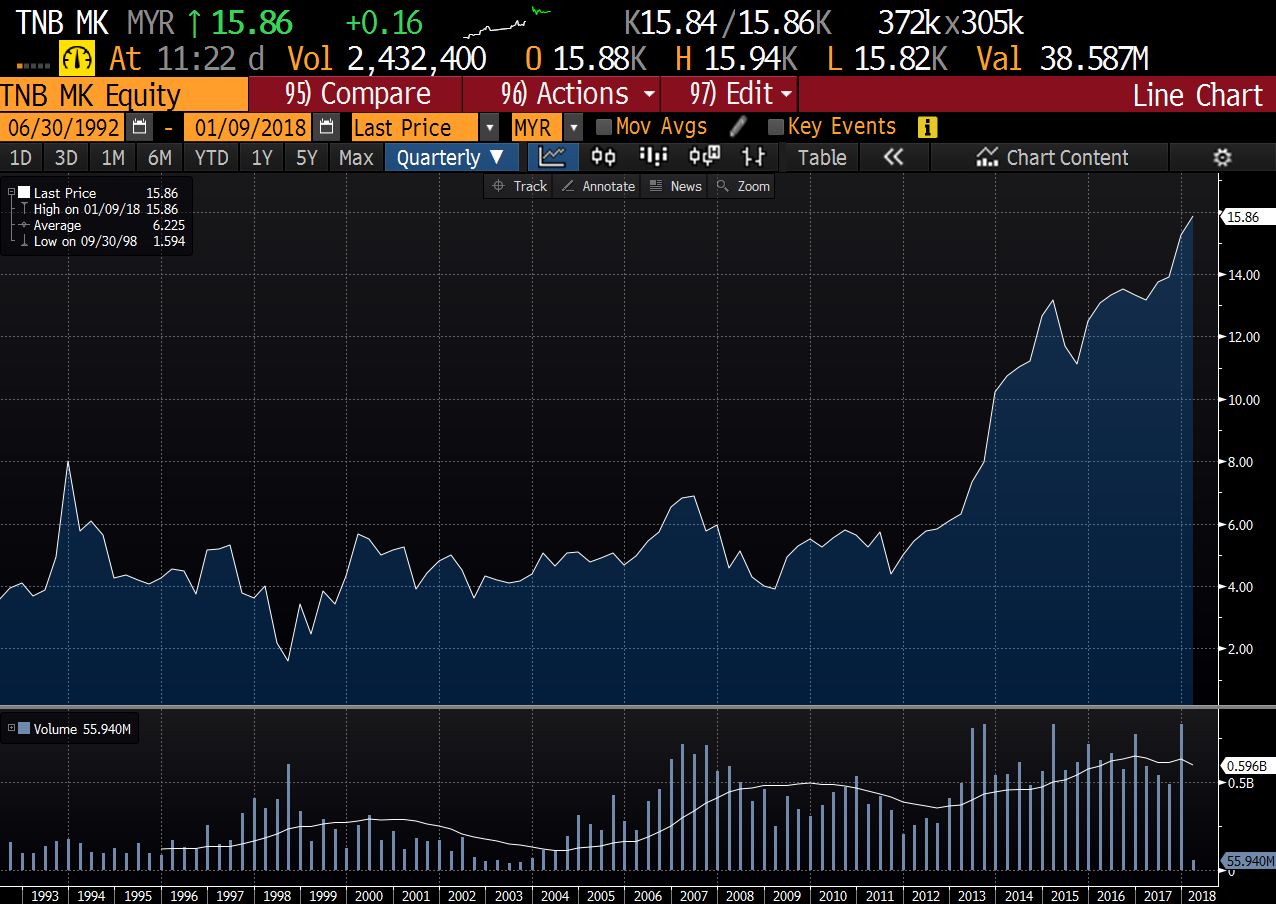Click the pencil edit icon beside Mov Avgs
Screen dimensions: 1276x904
[738, 127]
